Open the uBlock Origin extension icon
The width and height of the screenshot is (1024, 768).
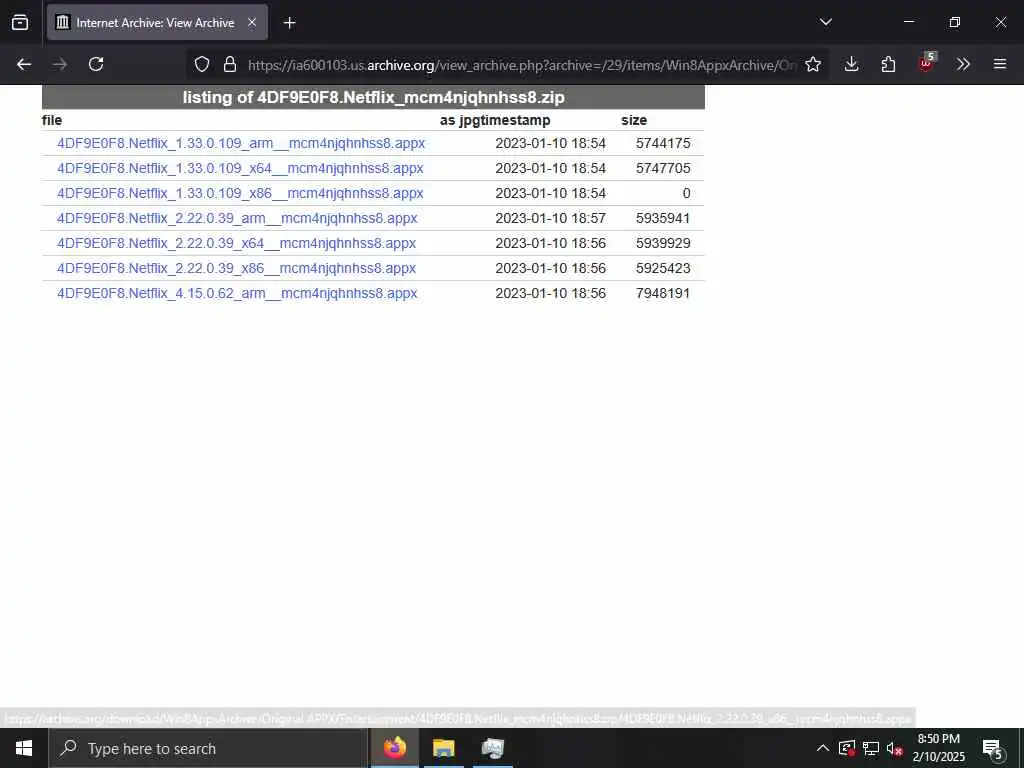pos(927,63)
